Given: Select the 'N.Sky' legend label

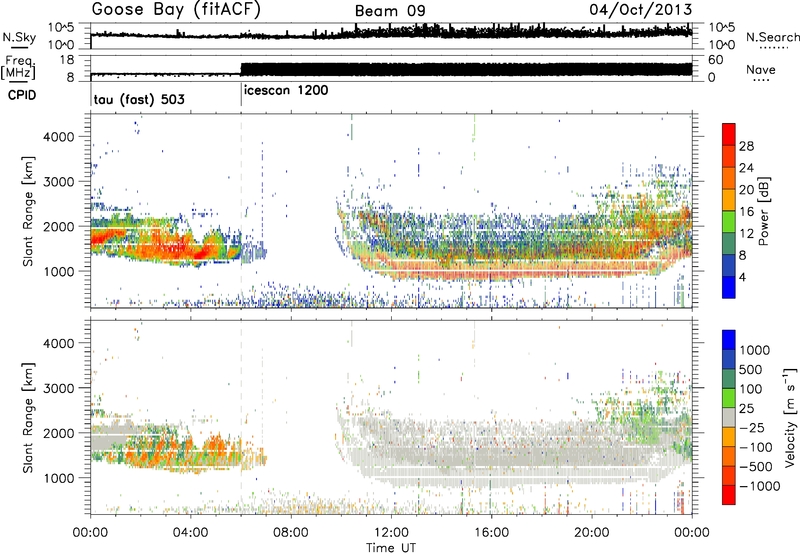Looking at the screenshot, I should click(19, 37).
